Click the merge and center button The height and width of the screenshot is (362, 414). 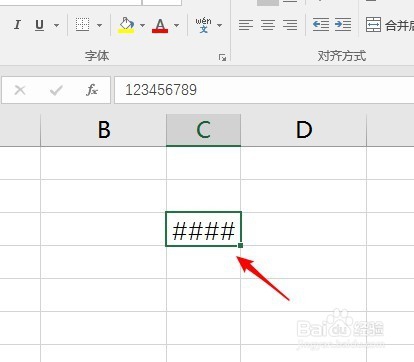click(x=389, y=25)
